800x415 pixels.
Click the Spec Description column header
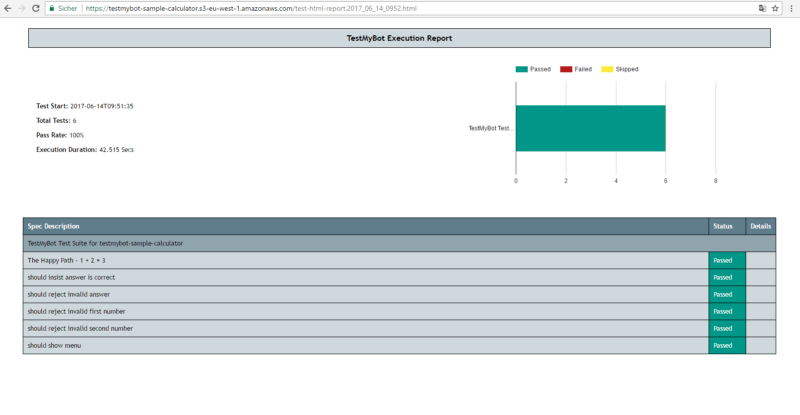pyautogui.click(x=366, y=226)
